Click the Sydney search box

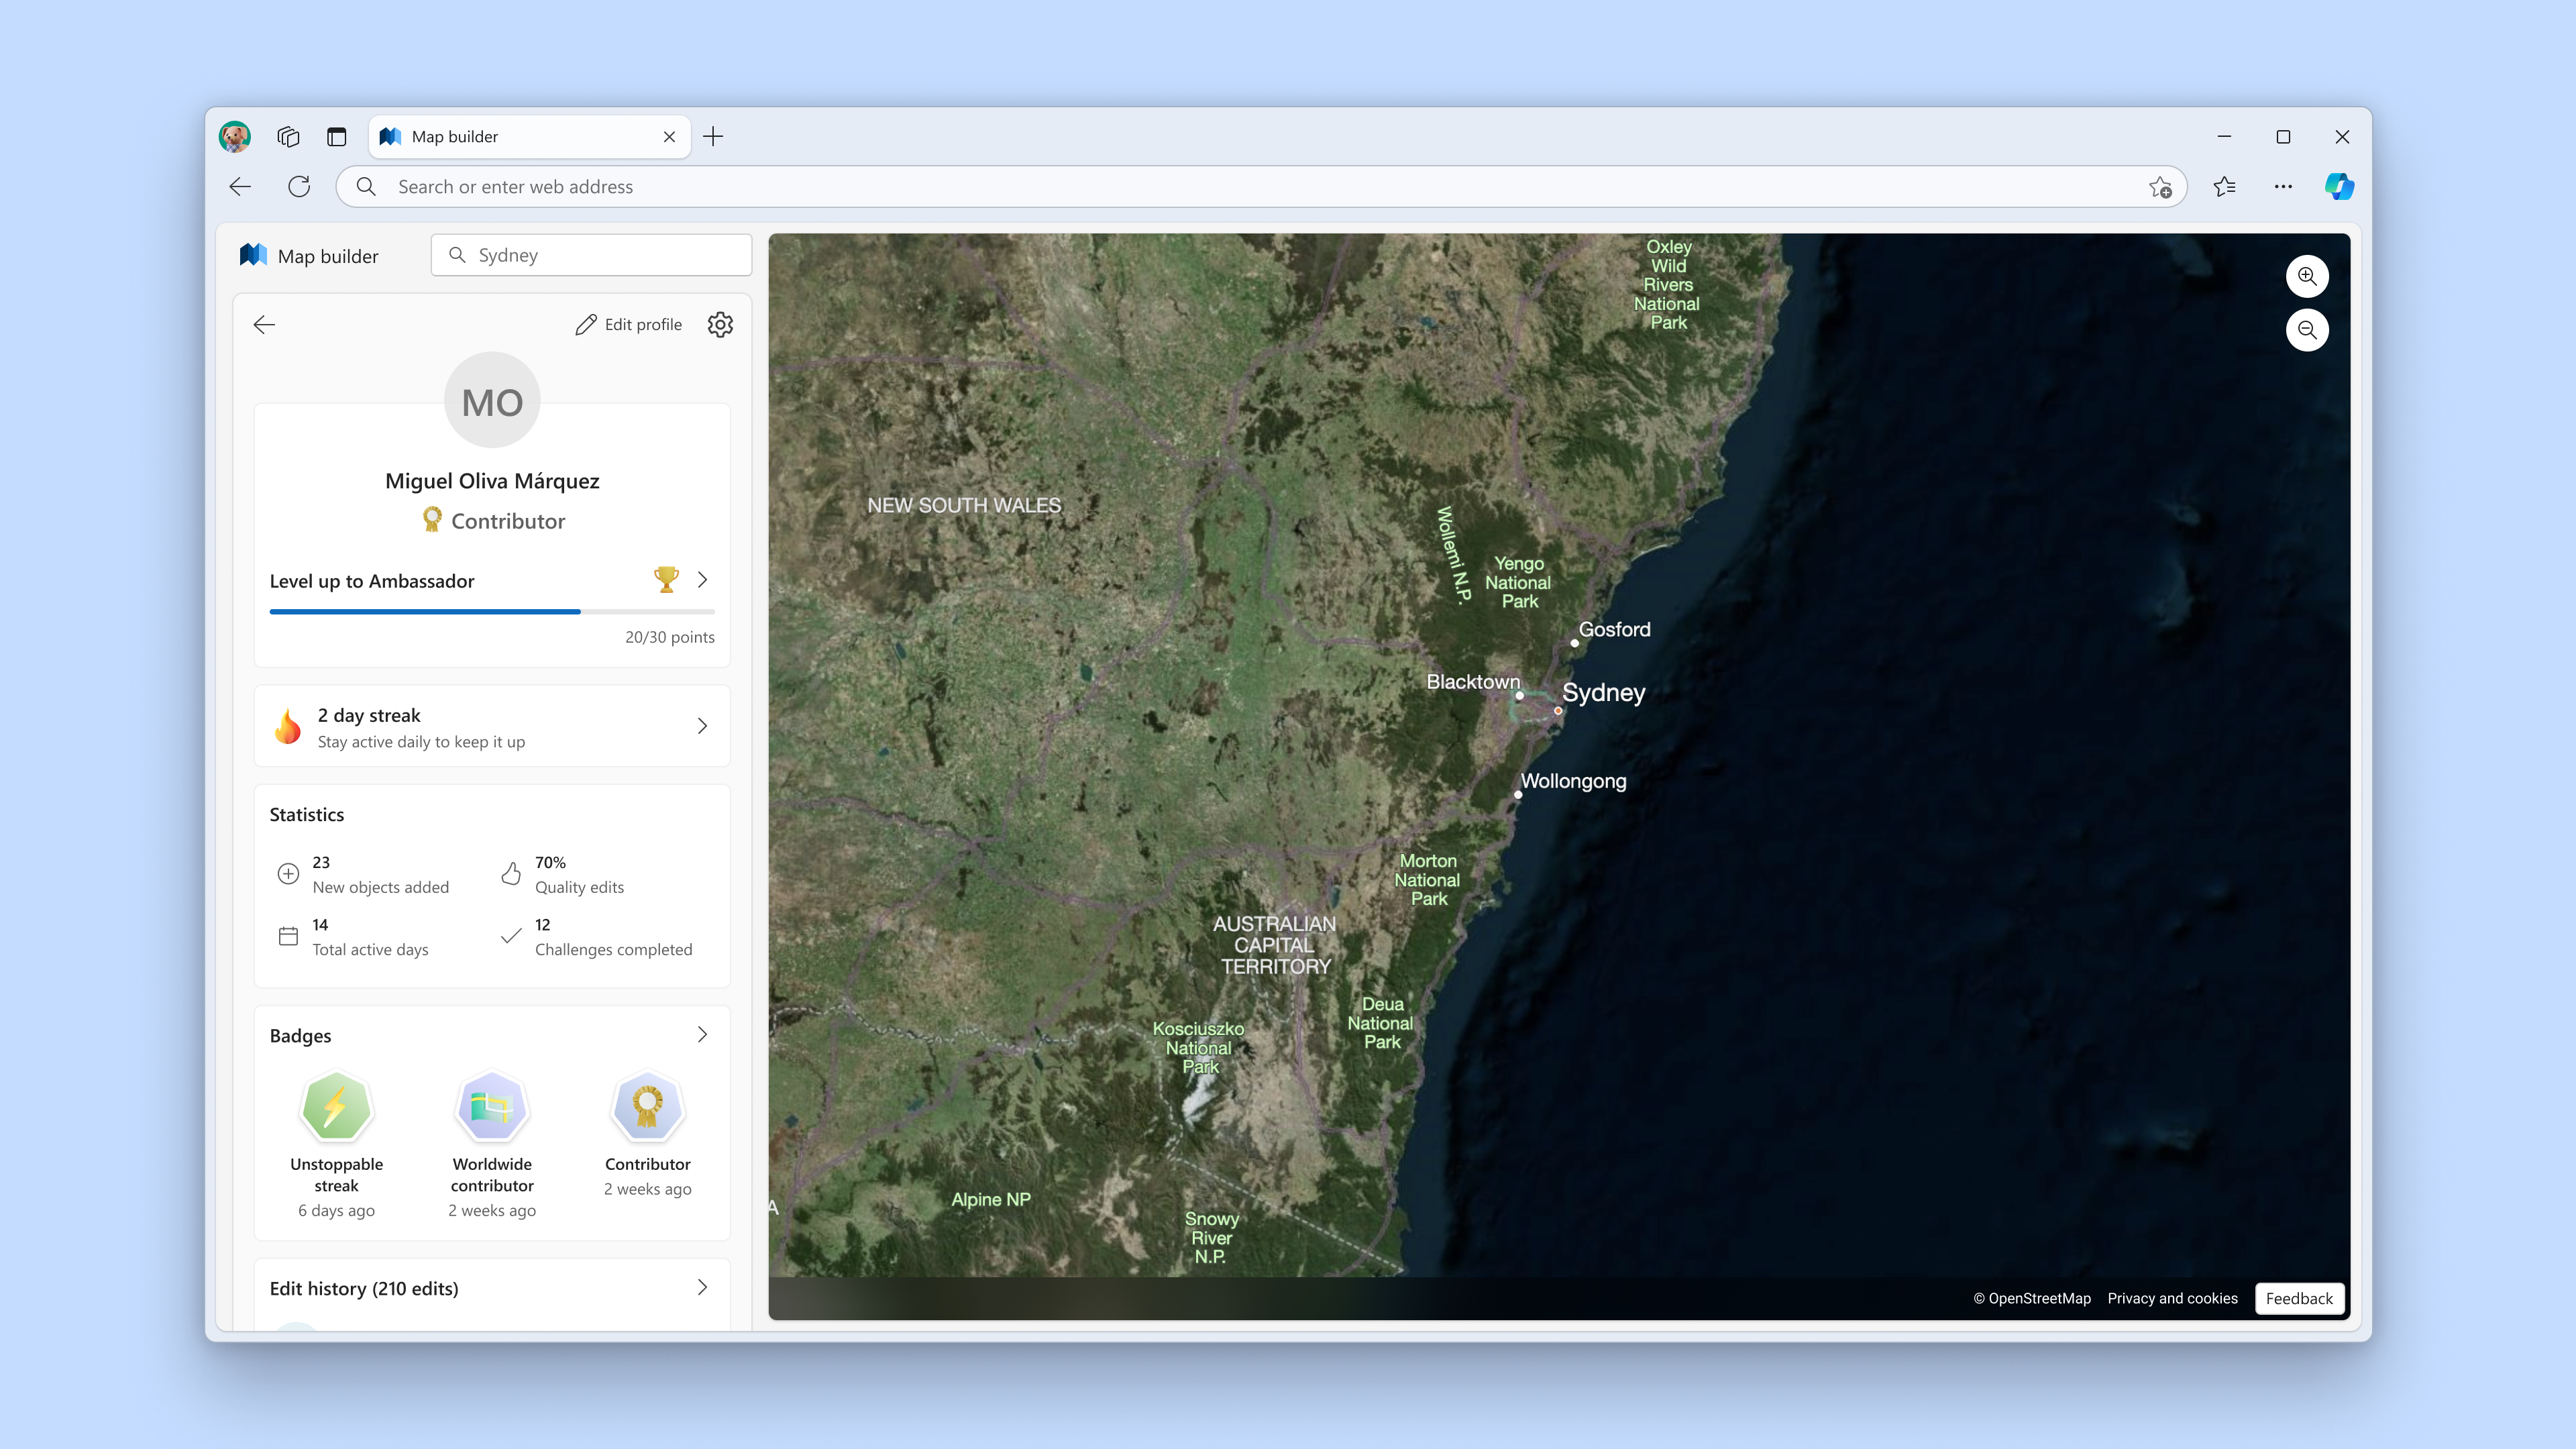591,255
